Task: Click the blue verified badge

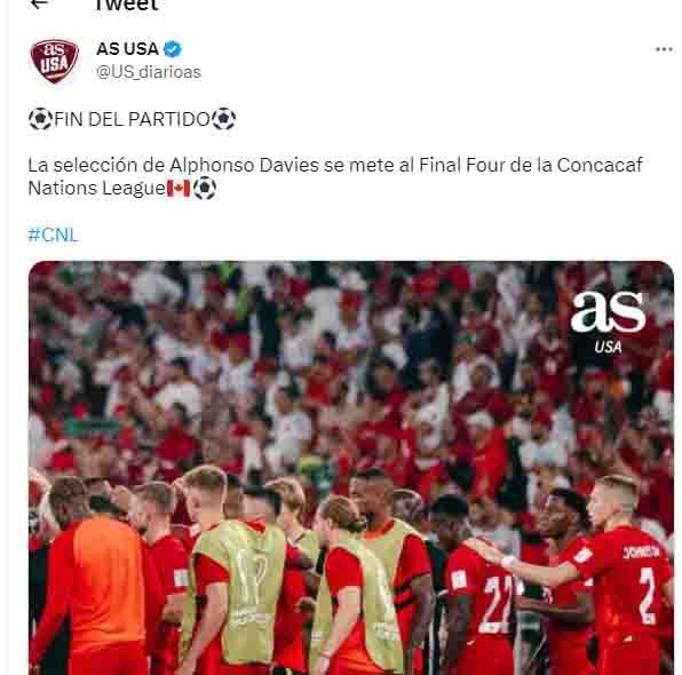Action: (172, 49)
